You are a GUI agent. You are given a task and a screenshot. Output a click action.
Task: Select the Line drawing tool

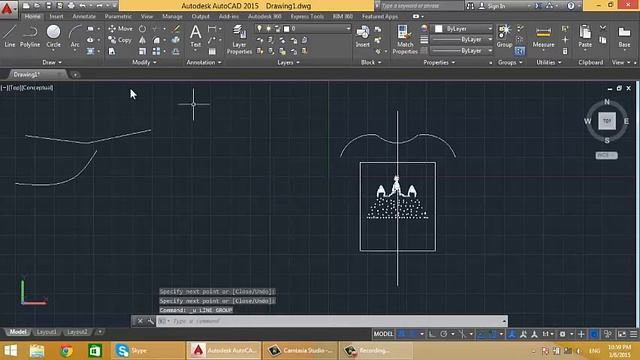point(10,36)
